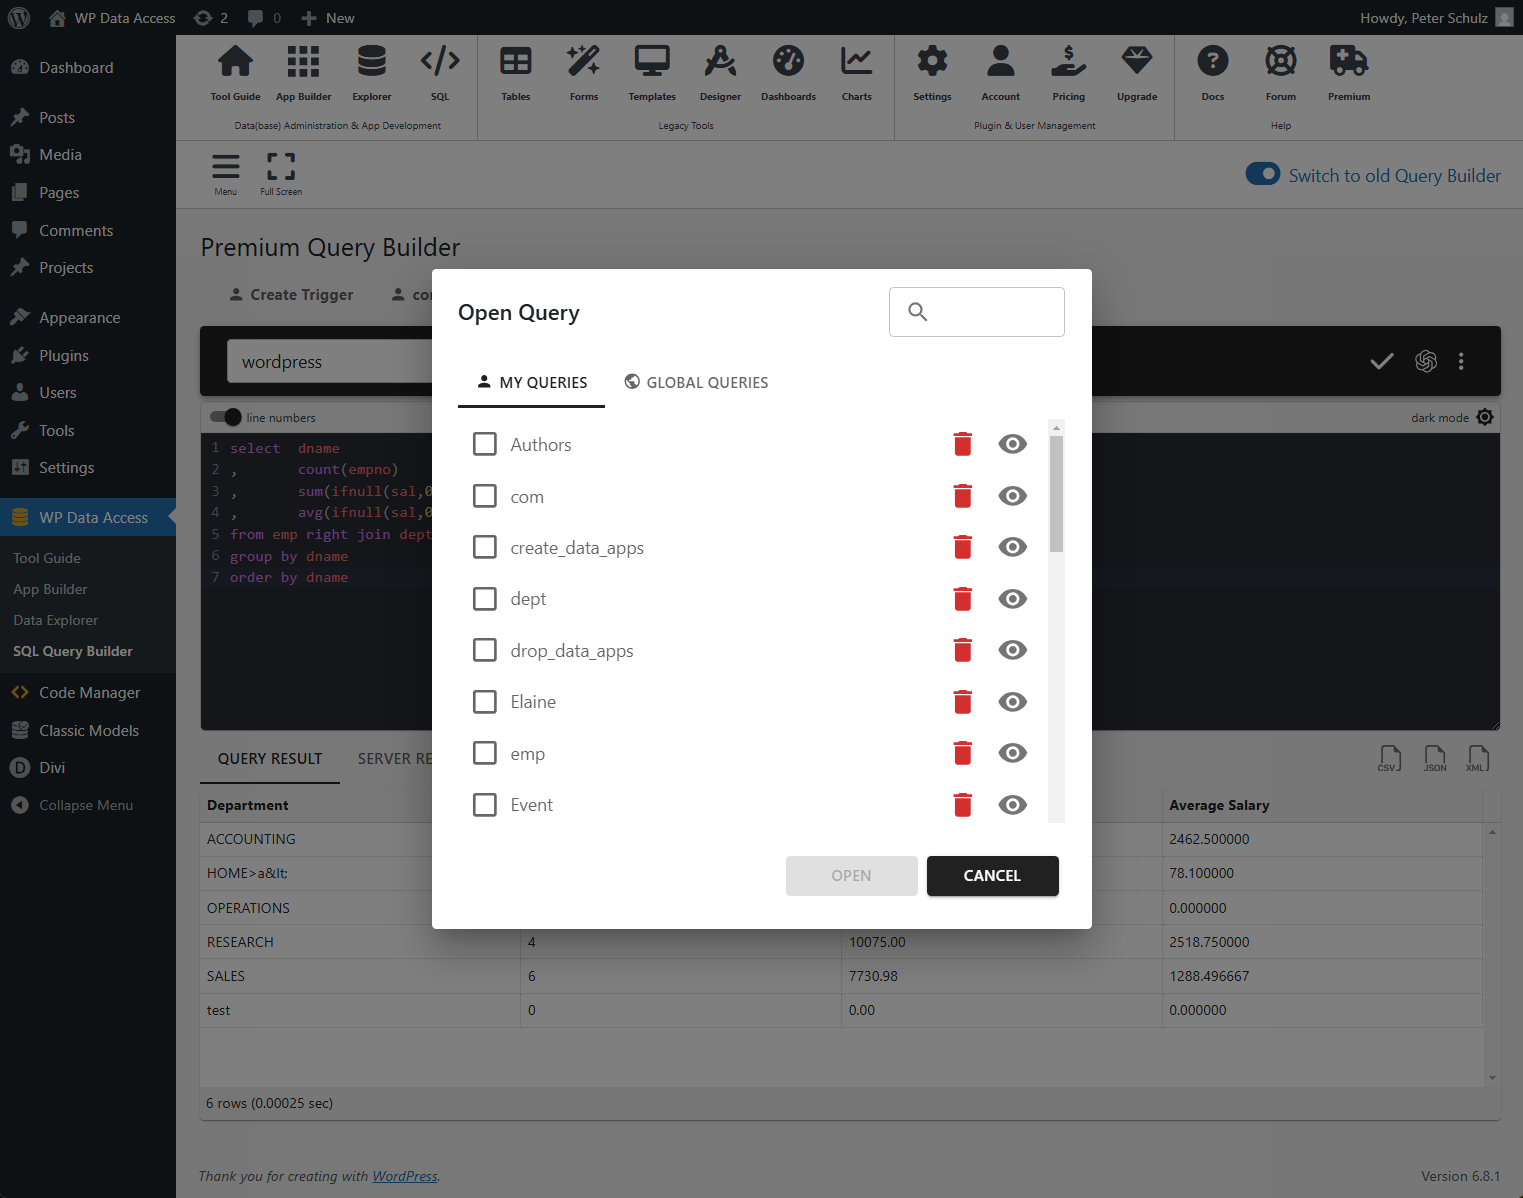
Task: Open Data Explorer submenu item
Action: pos(56,620)
